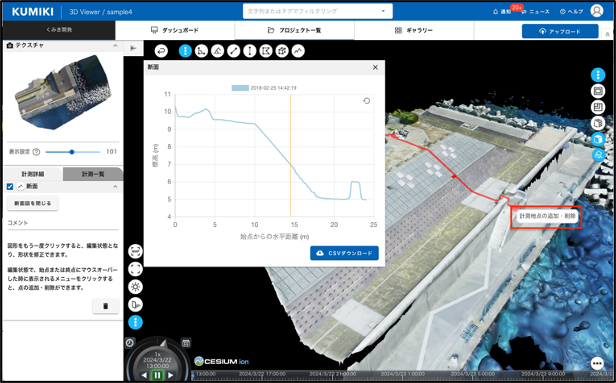Select the angle measurement tool
This screenshot has width=616, height=383.
click(201, 51)
